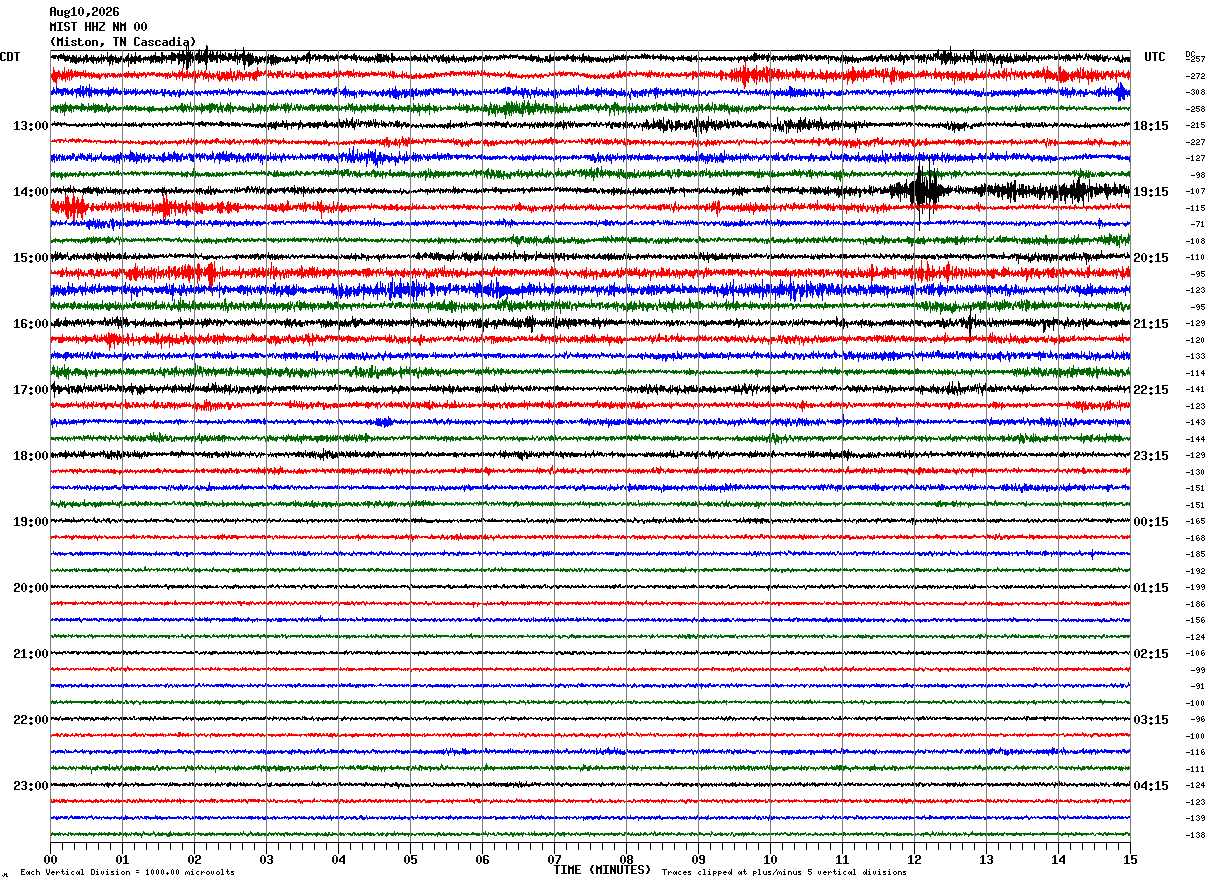Screen dimensions: 1210x886
Task: Click the Each Vertical Division = 1000.00 microvolts note
Action: [127, 872]
